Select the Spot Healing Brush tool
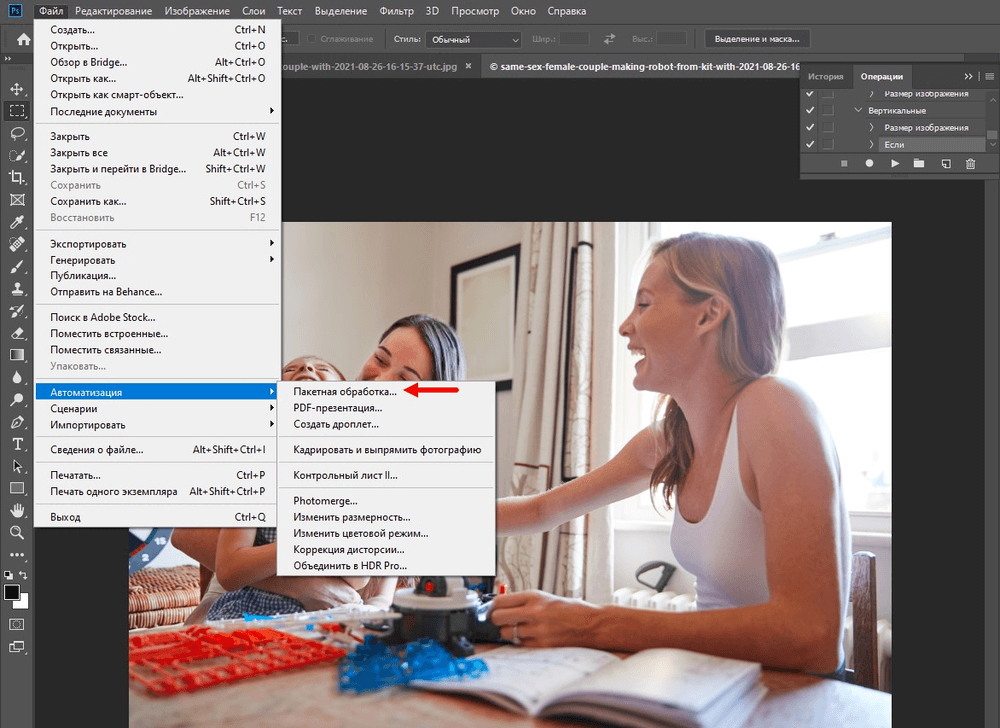The image size is (1000, 728). tap(17, 244)
